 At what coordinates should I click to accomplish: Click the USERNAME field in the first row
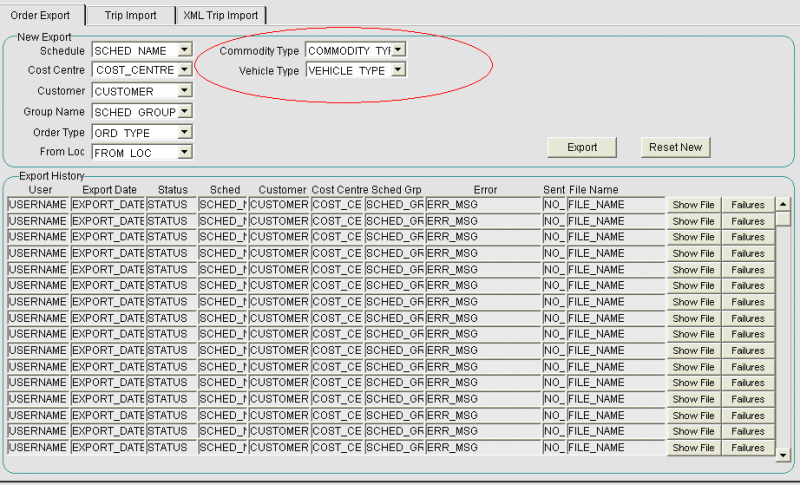point(38,205)
